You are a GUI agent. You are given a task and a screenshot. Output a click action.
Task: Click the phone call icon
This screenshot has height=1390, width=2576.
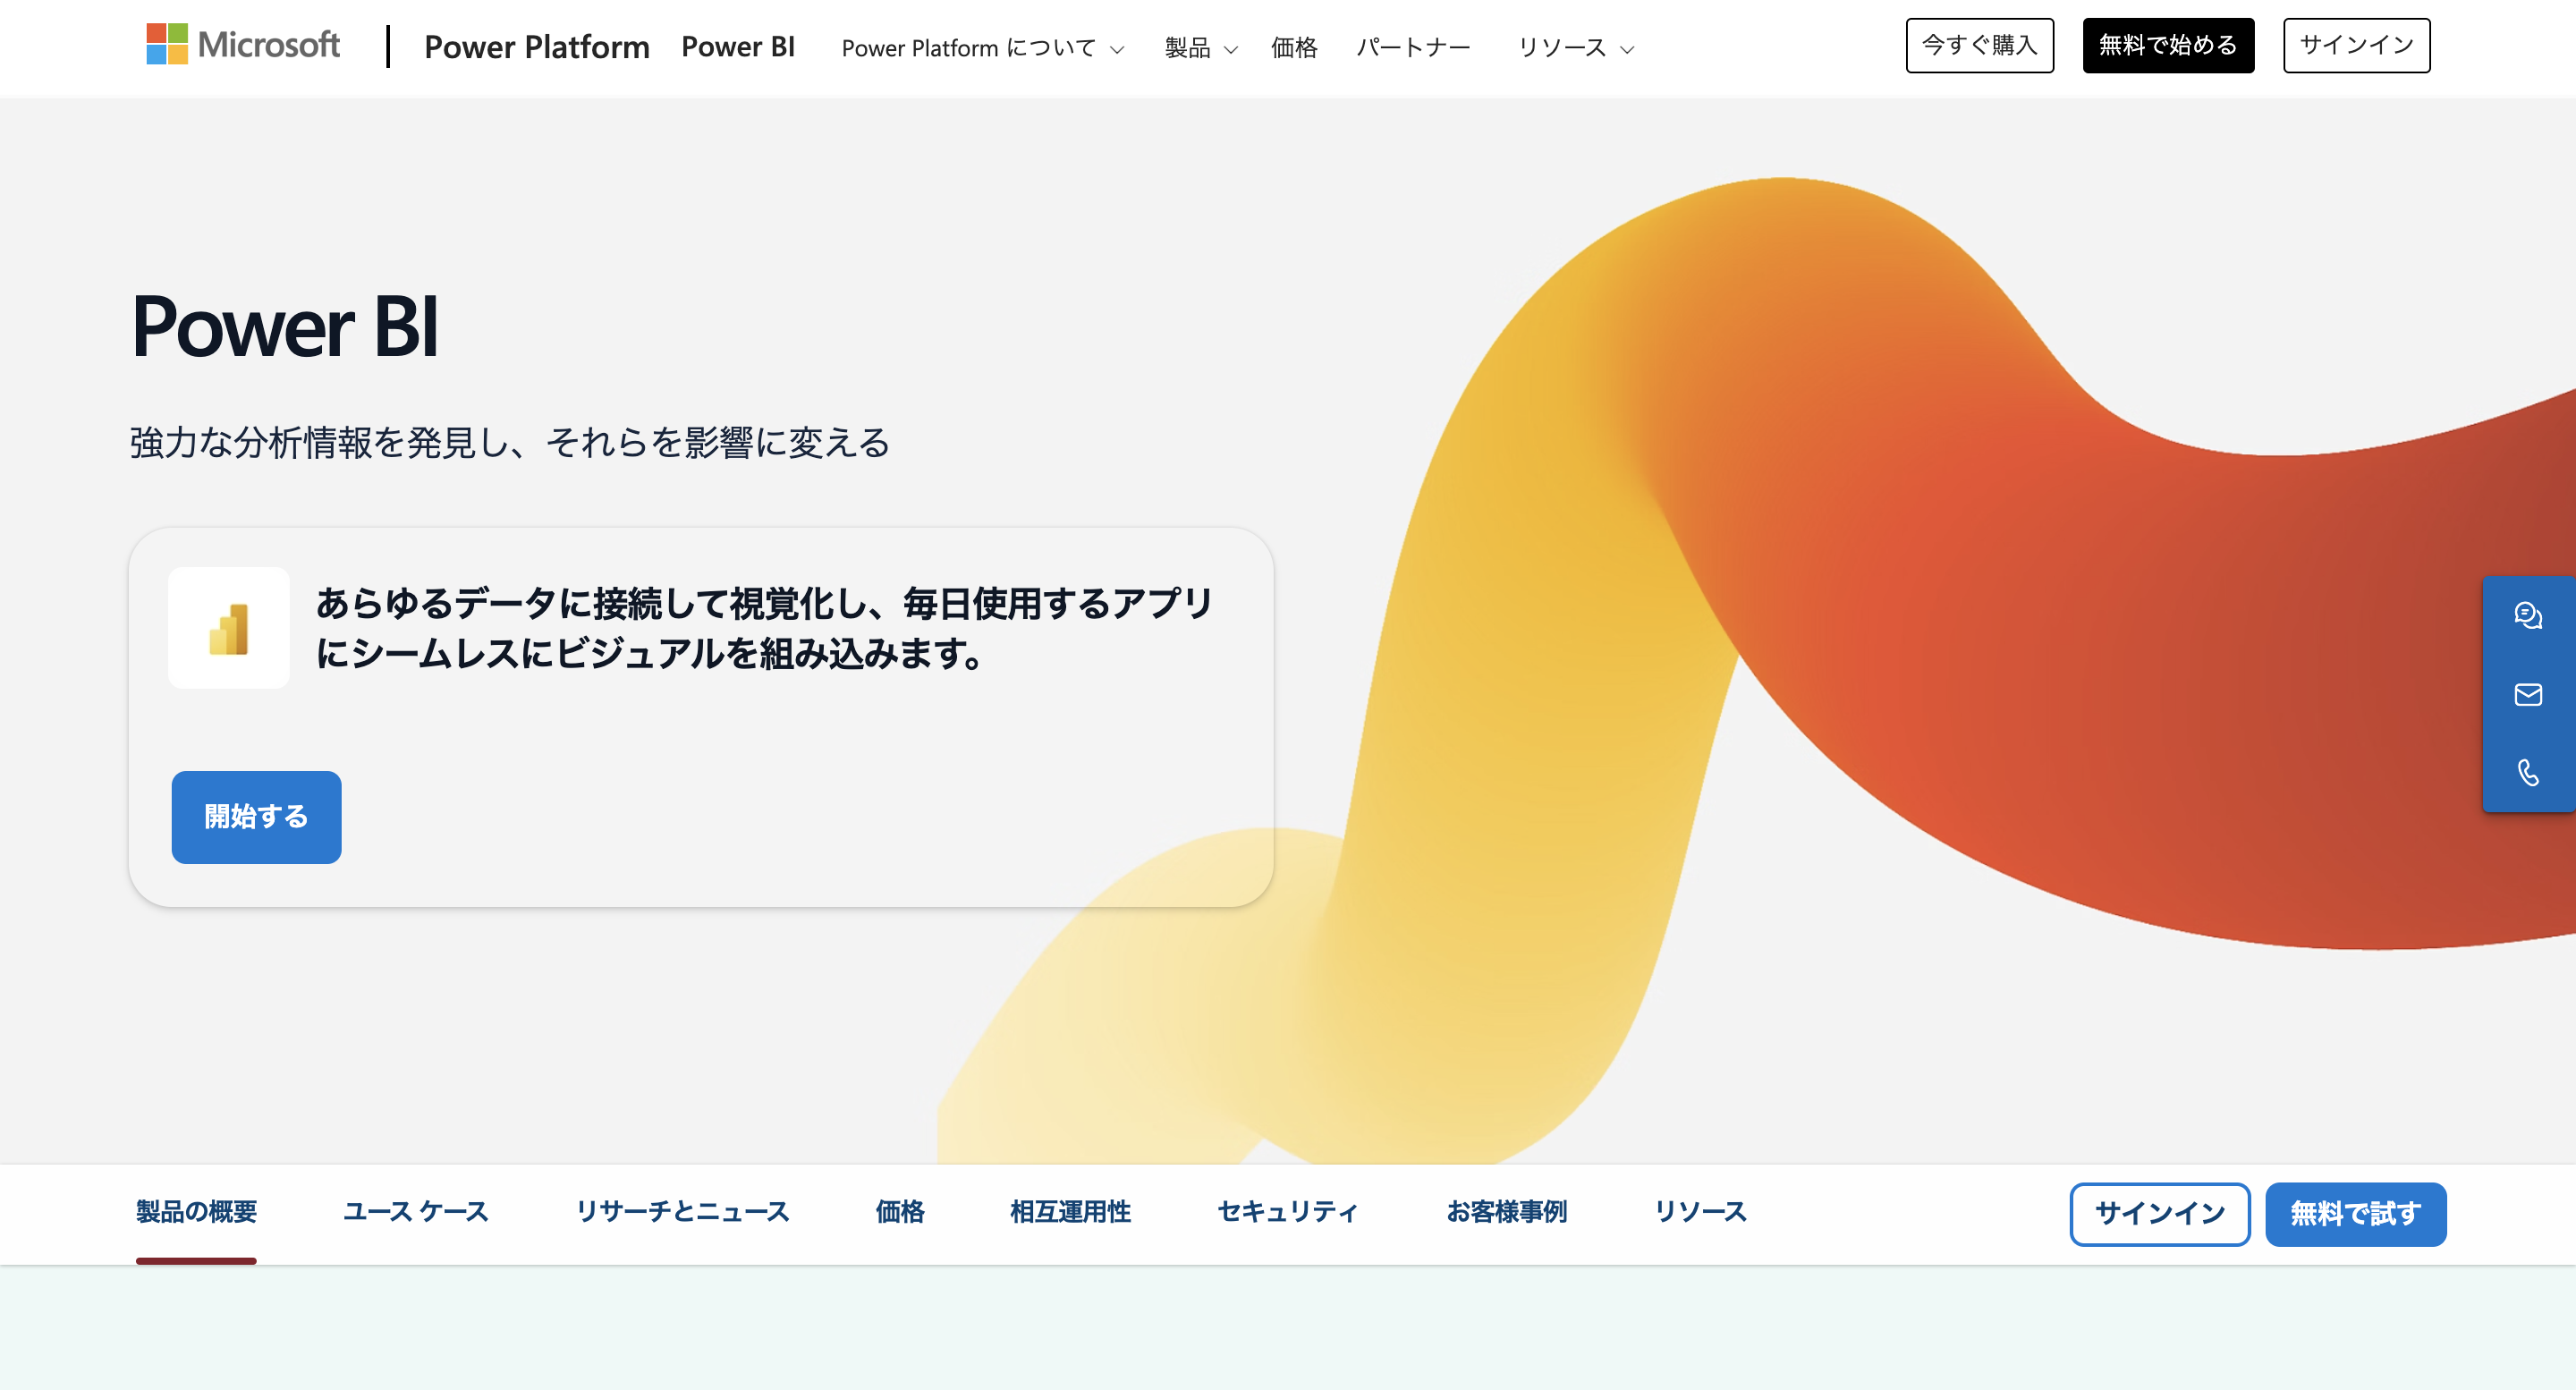[x=2528, y=772]
